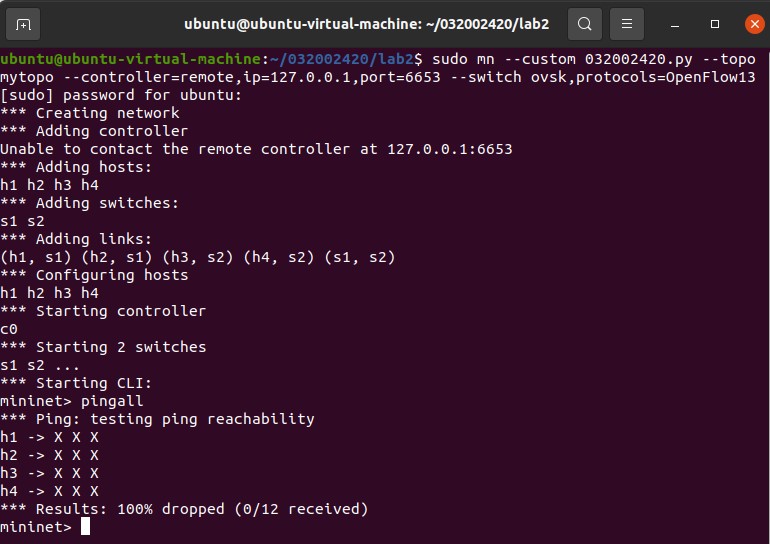This screenshot has height=544, width=770.
Task: Click the links list '(h1, s1) (h2, s1)...' line
Action: [198, 257]
